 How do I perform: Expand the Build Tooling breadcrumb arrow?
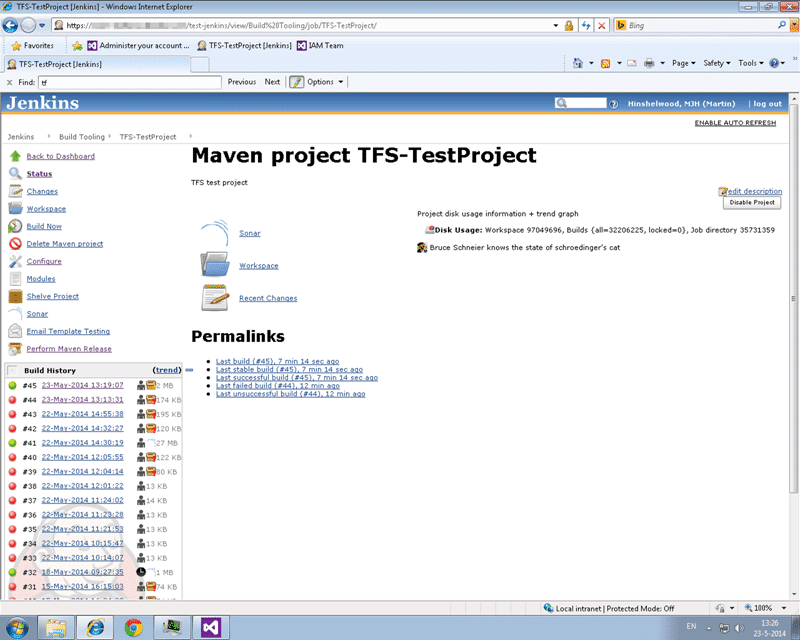pyautogui.click(x=110, y=136)
